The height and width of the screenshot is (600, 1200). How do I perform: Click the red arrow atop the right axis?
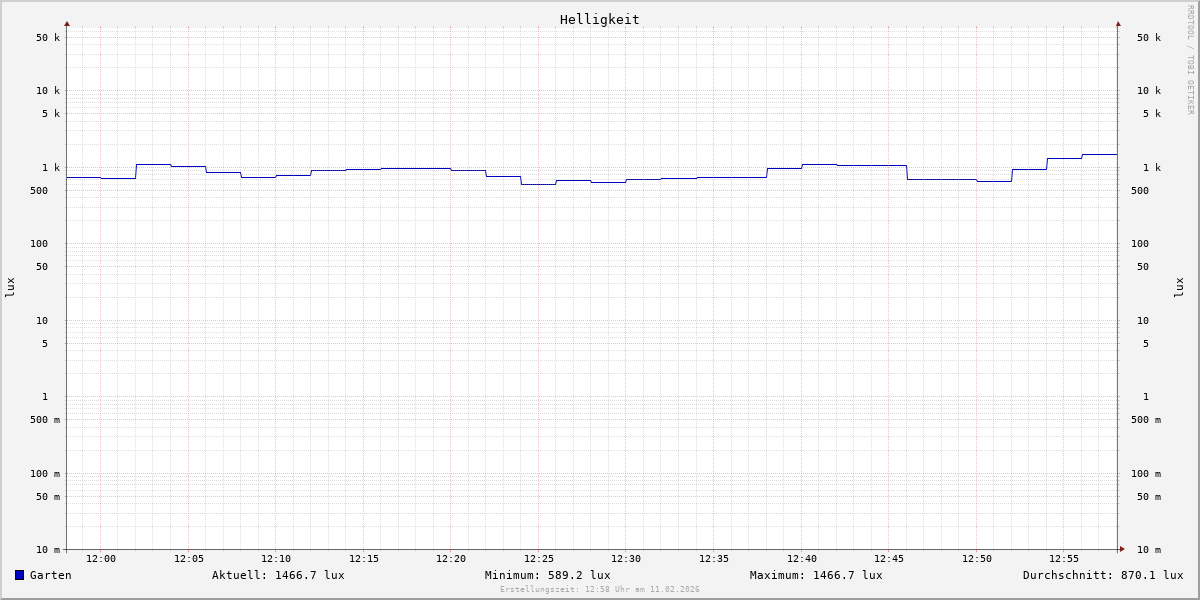1118,23
